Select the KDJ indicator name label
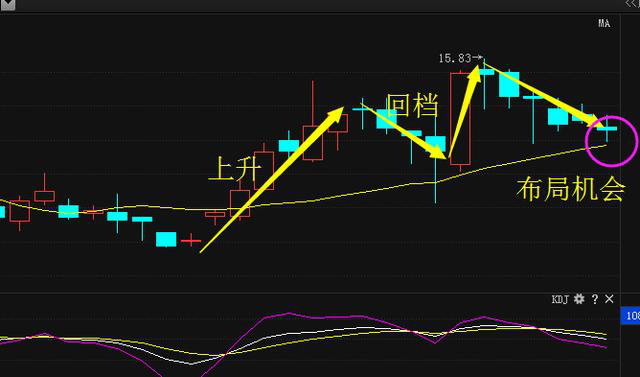The height and width of the screenshot is (377, 640). click(560, 299)
